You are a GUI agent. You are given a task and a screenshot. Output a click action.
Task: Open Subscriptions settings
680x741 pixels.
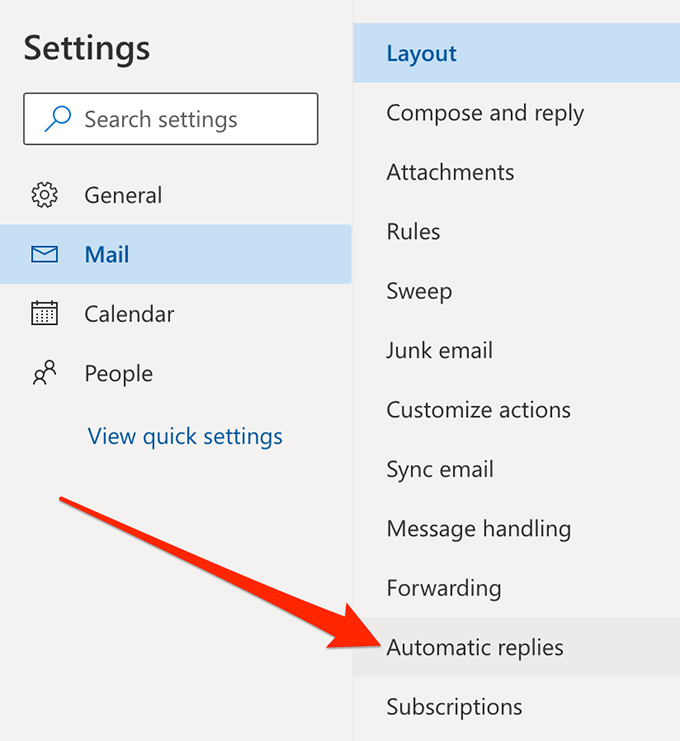pyautogui.click(x=516, y=707)
